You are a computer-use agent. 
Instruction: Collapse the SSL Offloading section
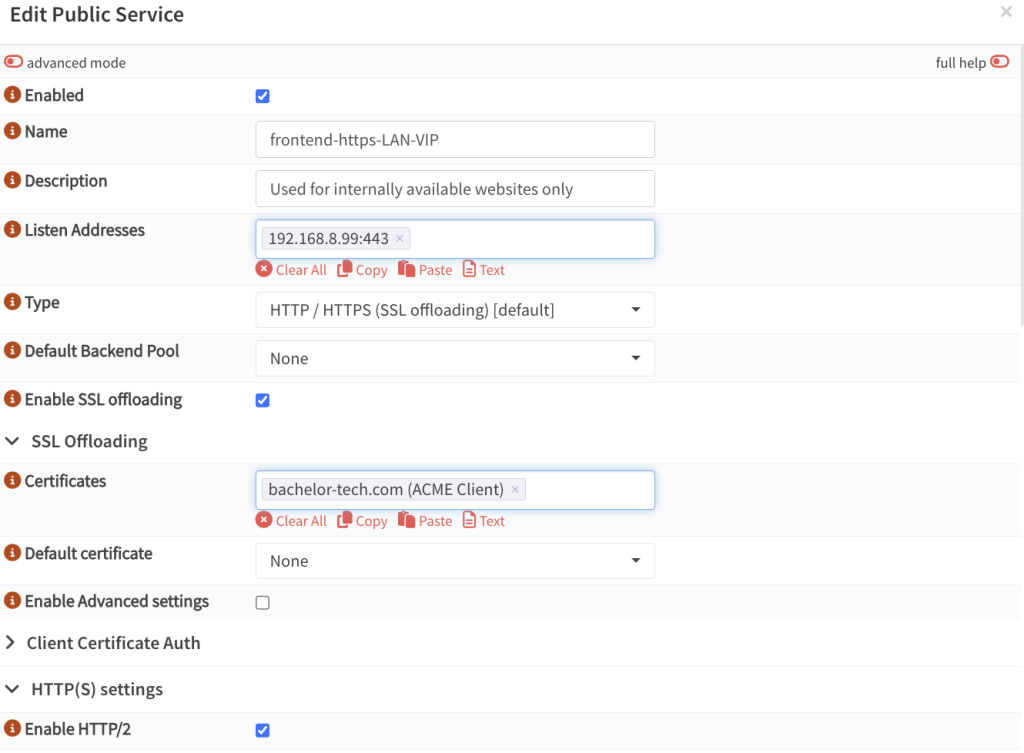14,441
